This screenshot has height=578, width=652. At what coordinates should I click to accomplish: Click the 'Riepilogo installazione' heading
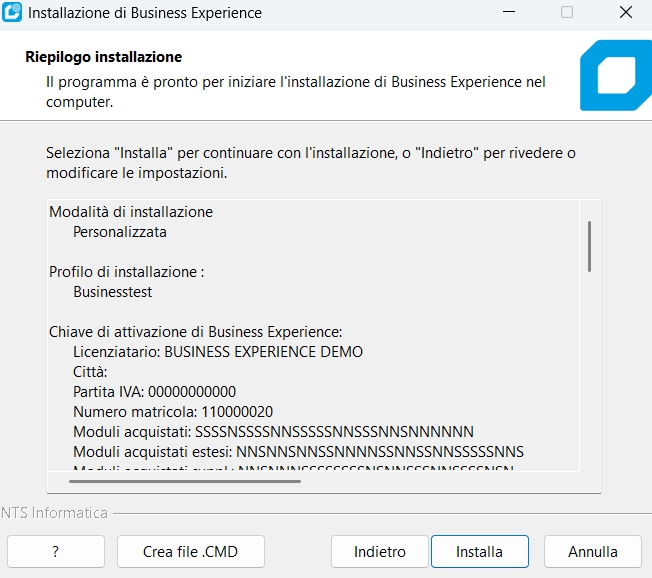click(103, 57)
